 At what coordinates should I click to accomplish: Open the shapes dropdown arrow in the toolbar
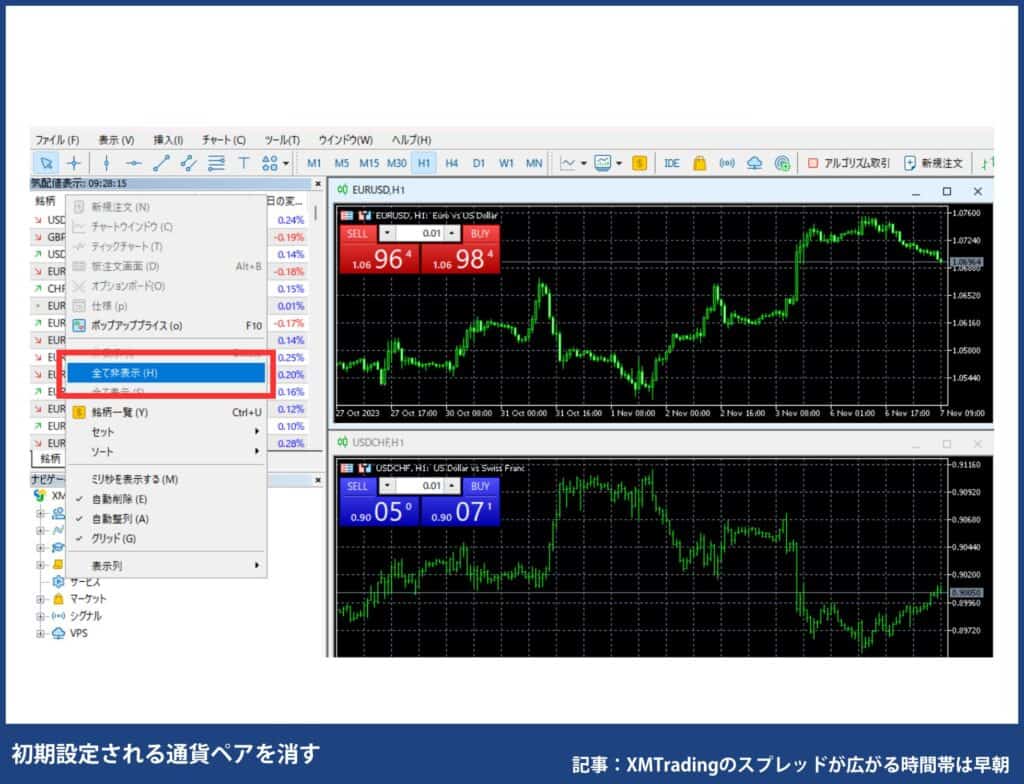point(287,163)
